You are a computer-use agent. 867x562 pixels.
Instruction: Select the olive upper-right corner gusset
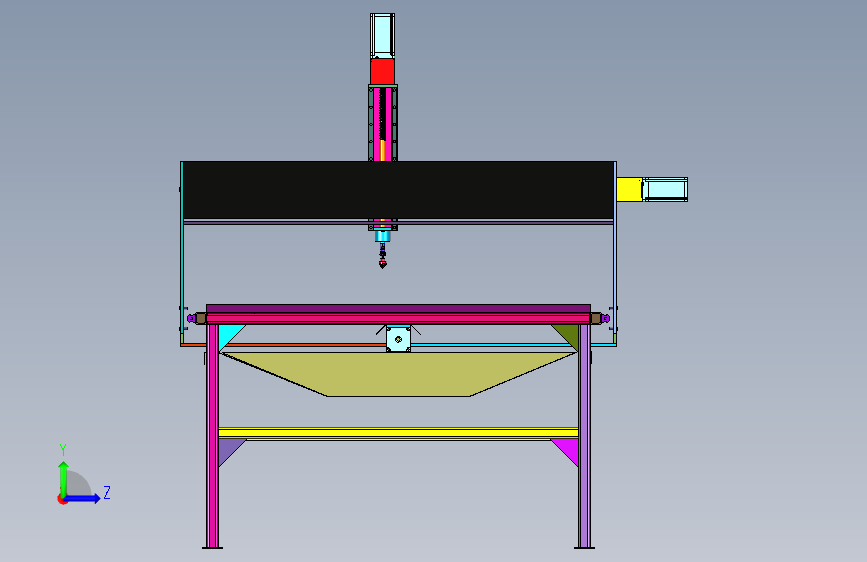(569, 334)
